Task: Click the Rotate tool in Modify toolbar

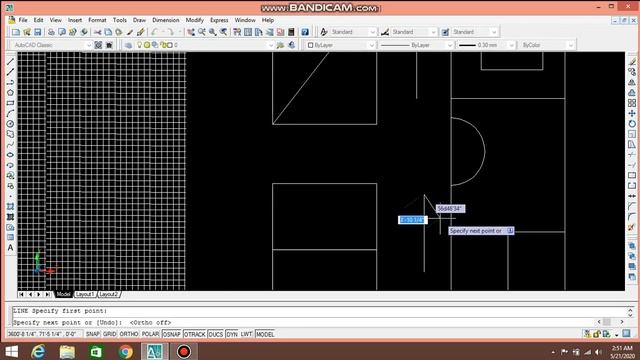Action: [632, 124]
